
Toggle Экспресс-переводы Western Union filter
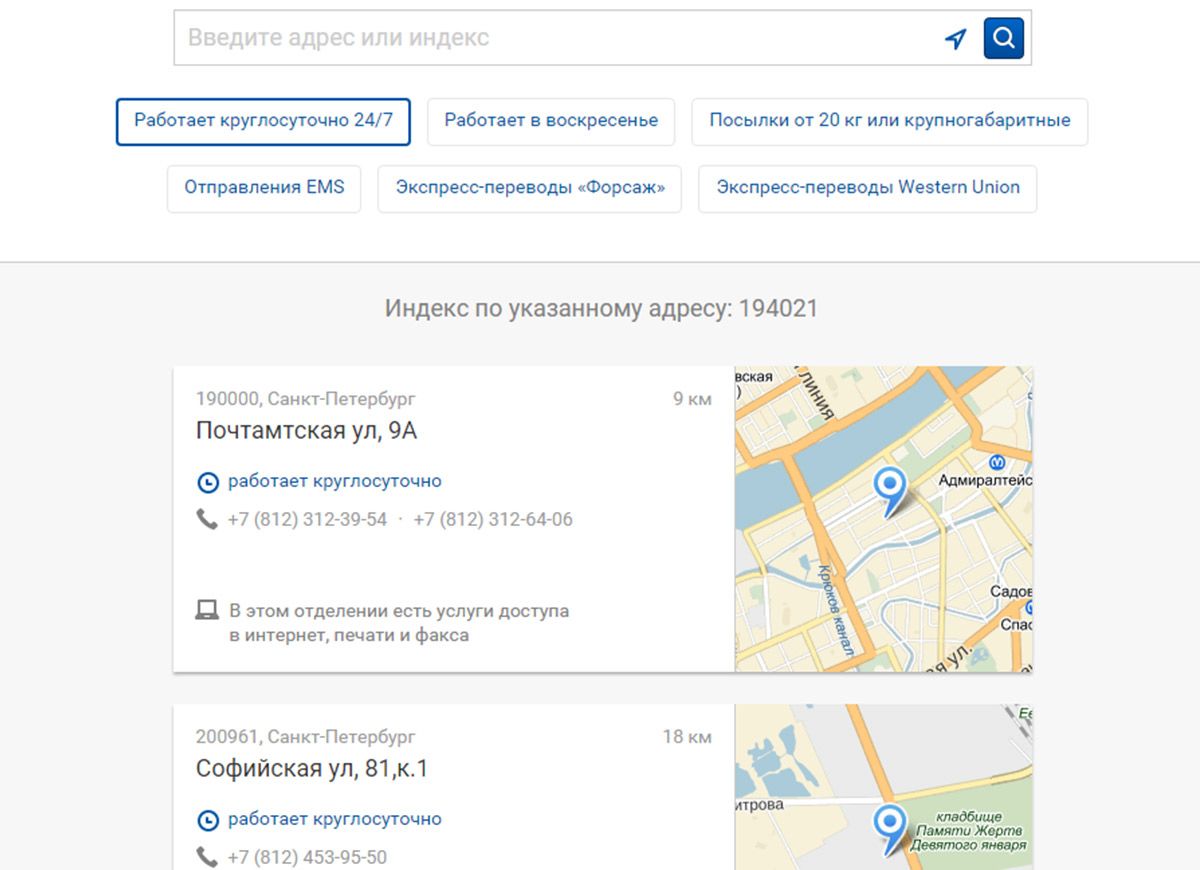868,188
